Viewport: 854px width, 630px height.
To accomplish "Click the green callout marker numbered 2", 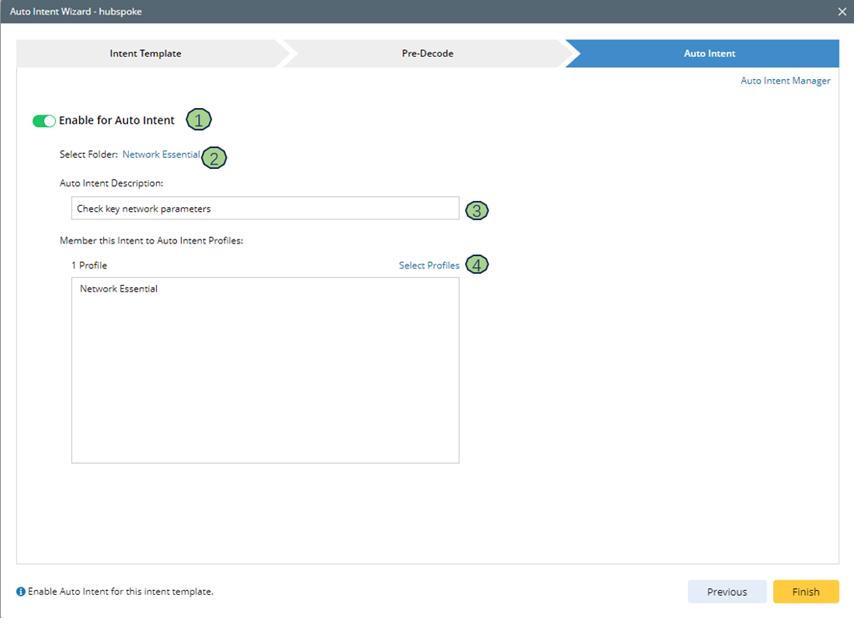I will pos(213,157).
